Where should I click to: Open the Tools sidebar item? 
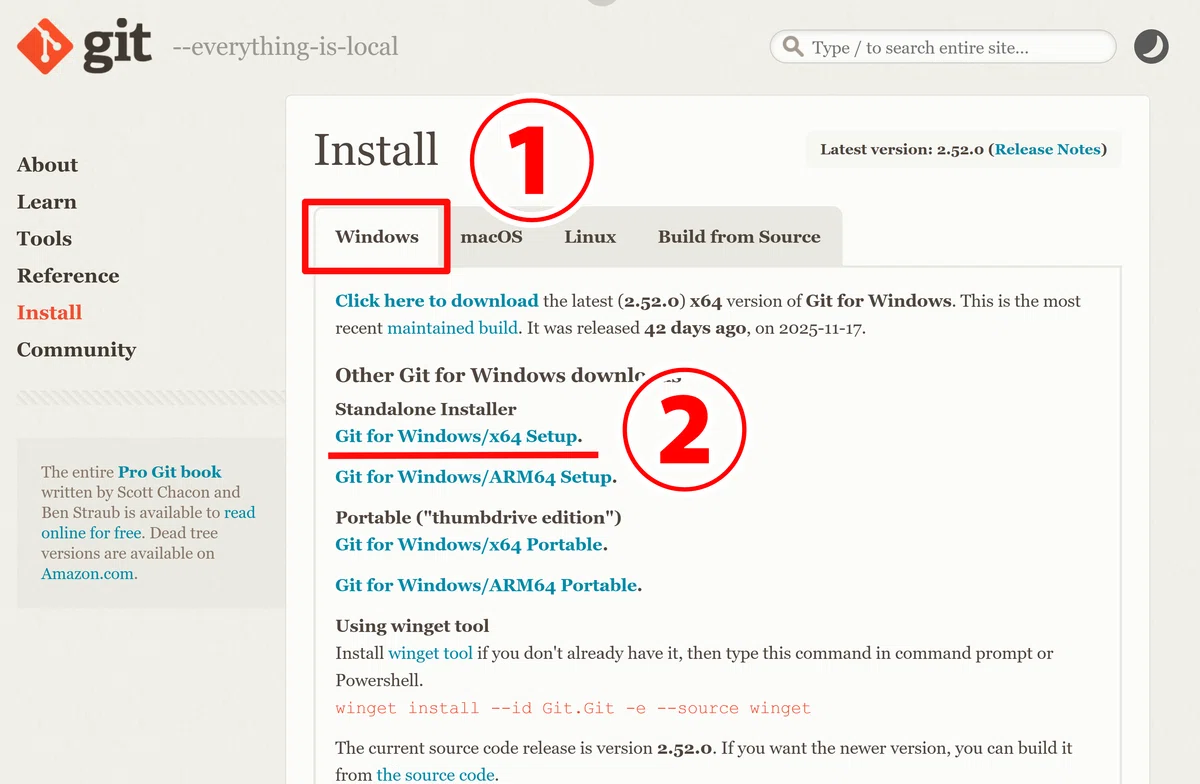44,239
